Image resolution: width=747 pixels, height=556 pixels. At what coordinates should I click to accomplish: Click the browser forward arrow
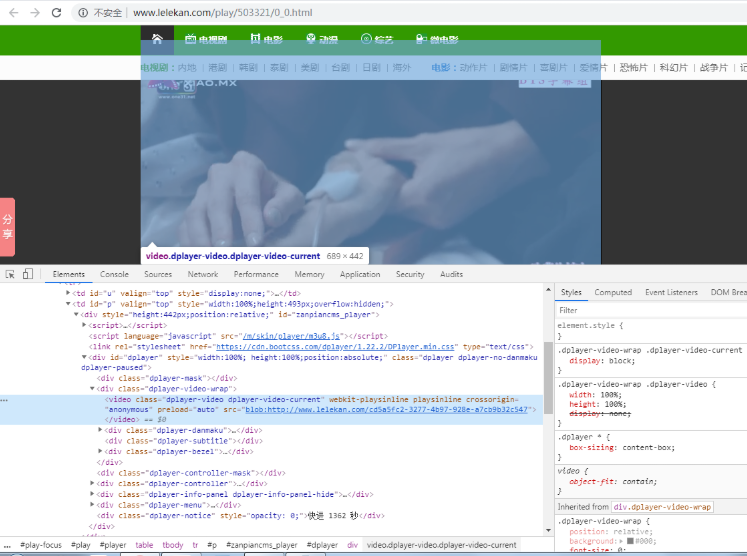click(35, 13)
